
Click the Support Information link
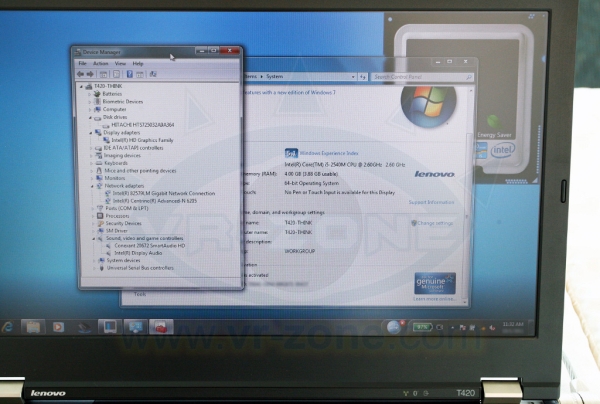pos(431,202)
